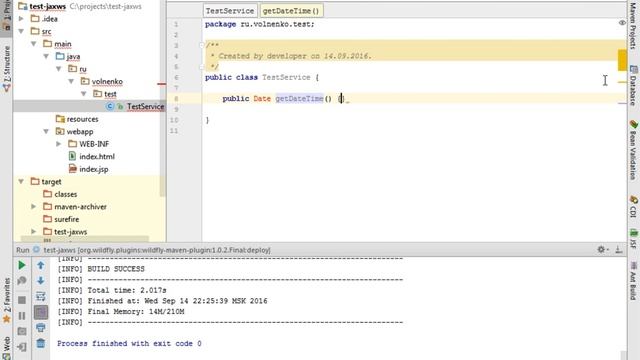
Task: Collapse the volnenko package
Action: (x=71, y=81)
